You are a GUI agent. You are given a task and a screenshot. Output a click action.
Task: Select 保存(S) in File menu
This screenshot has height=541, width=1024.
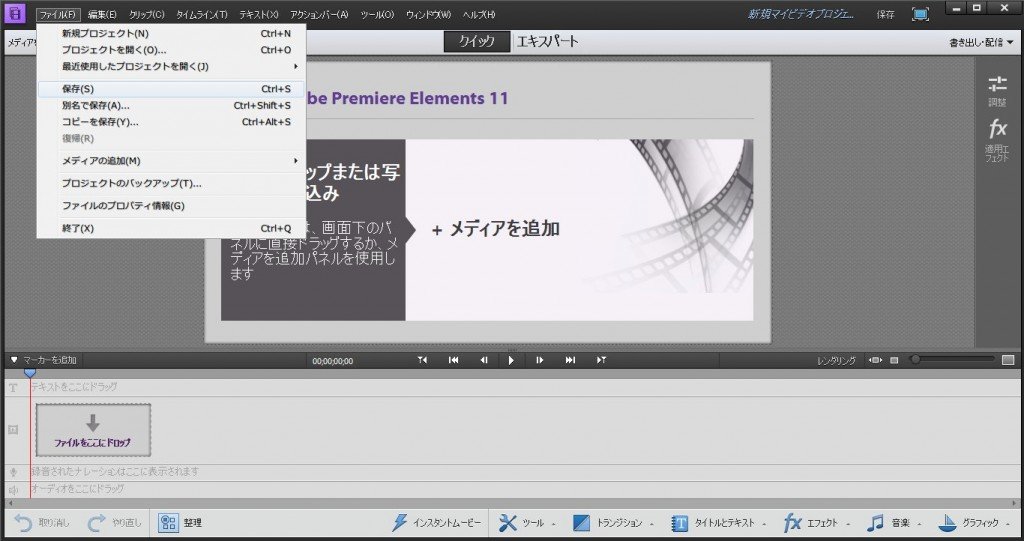171,89
